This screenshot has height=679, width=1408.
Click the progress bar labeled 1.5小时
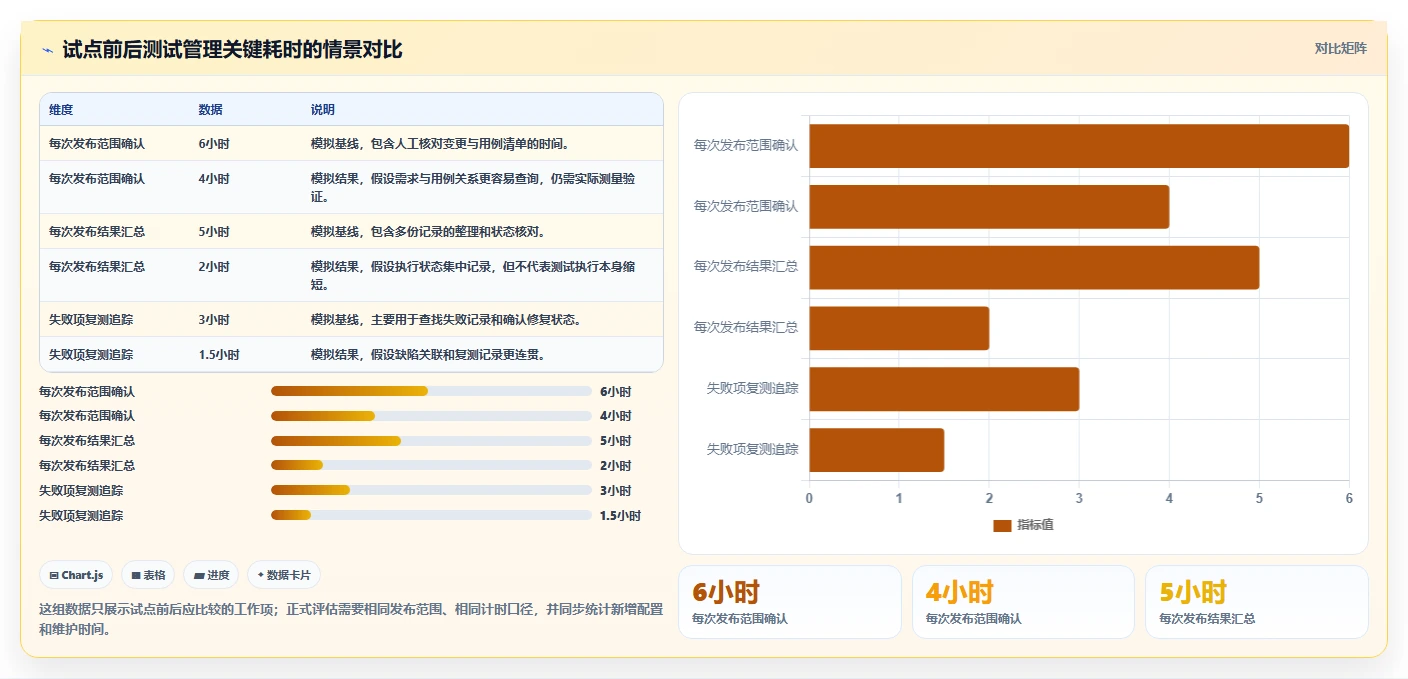click(431, 515)
